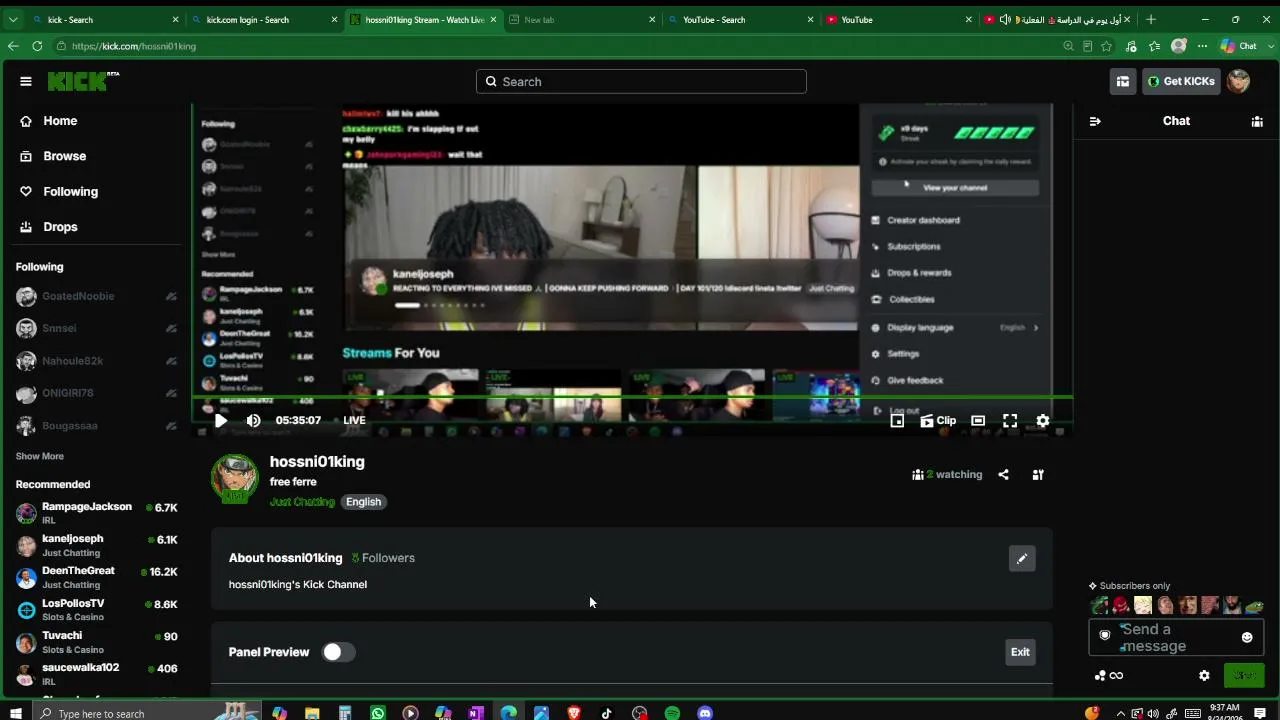Open Tuvachi recommended stream
The image size is (1280, 720).
(x=96, y=642)
